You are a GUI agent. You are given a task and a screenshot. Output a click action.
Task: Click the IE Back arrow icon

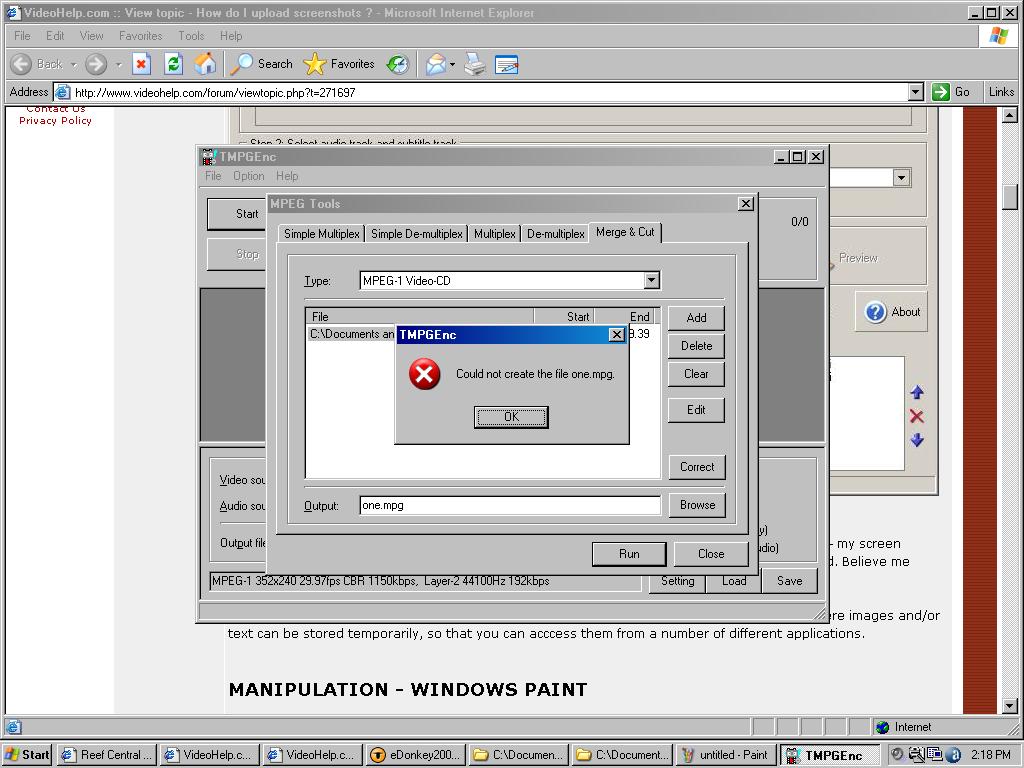pos(21,64)
